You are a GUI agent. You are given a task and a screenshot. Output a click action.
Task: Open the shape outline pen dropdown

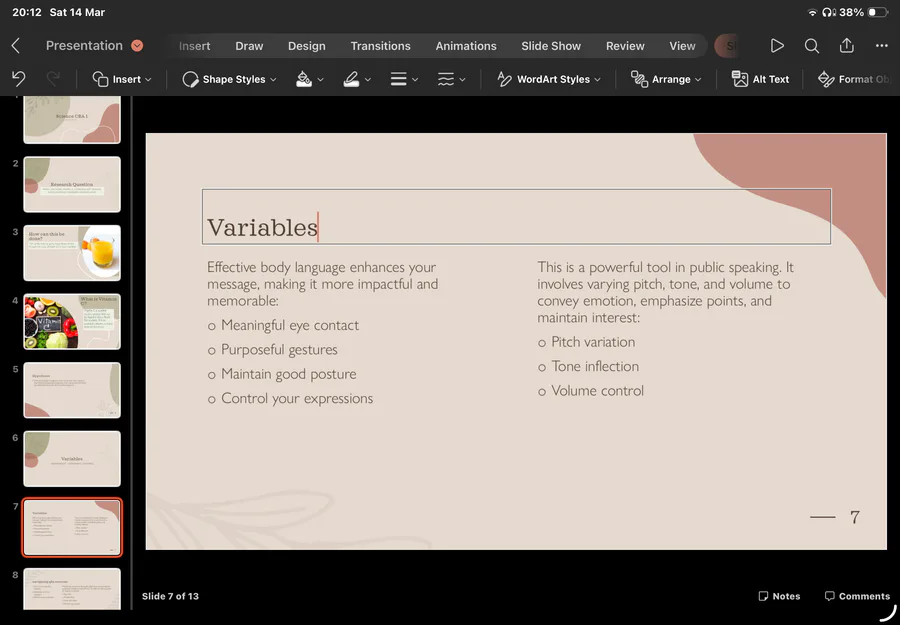point(357,79)
